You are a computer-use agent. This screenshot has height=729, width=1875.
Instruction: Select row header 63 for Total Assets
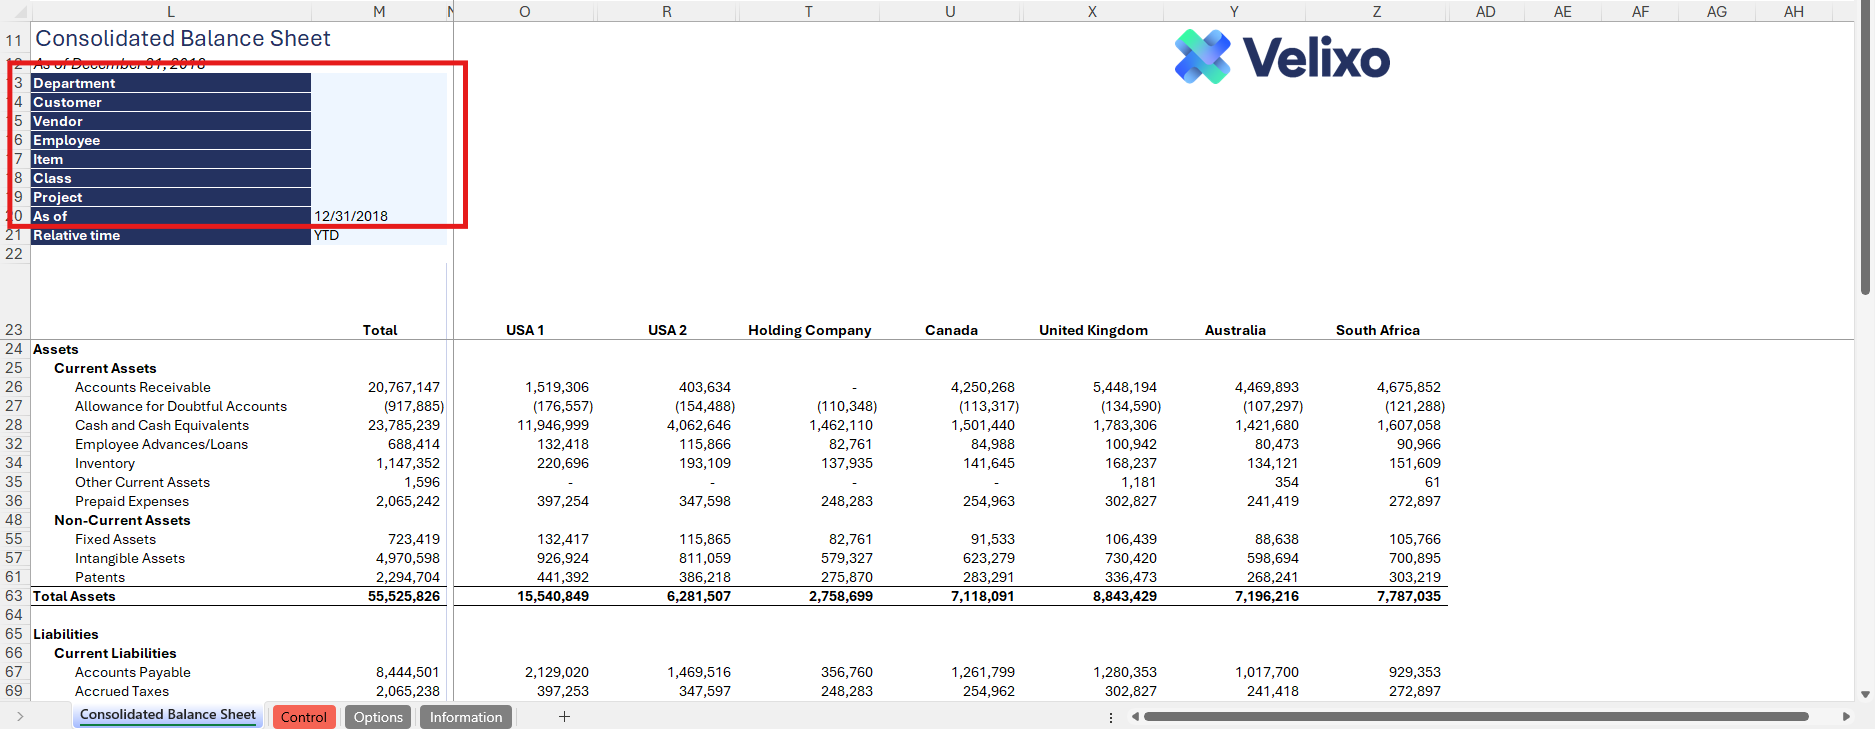[14, 596]
